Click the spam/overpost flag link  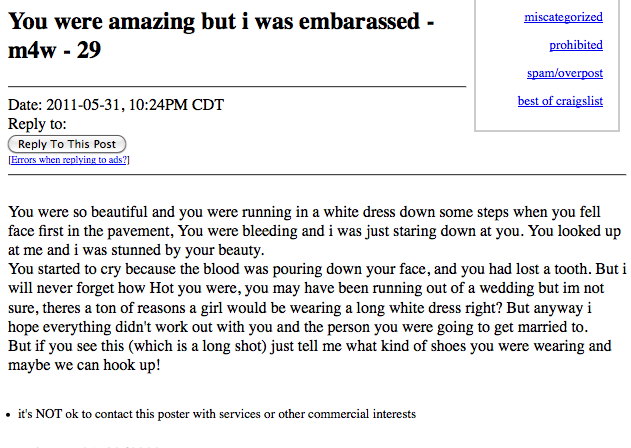[x=565, y=73]
